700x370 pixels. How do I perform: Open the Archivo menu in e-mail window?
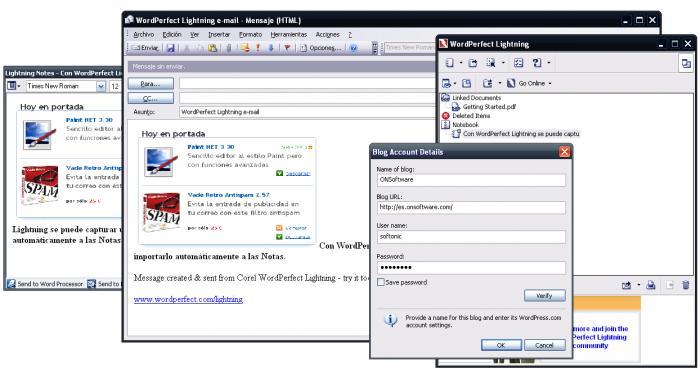tap(143, 34)
